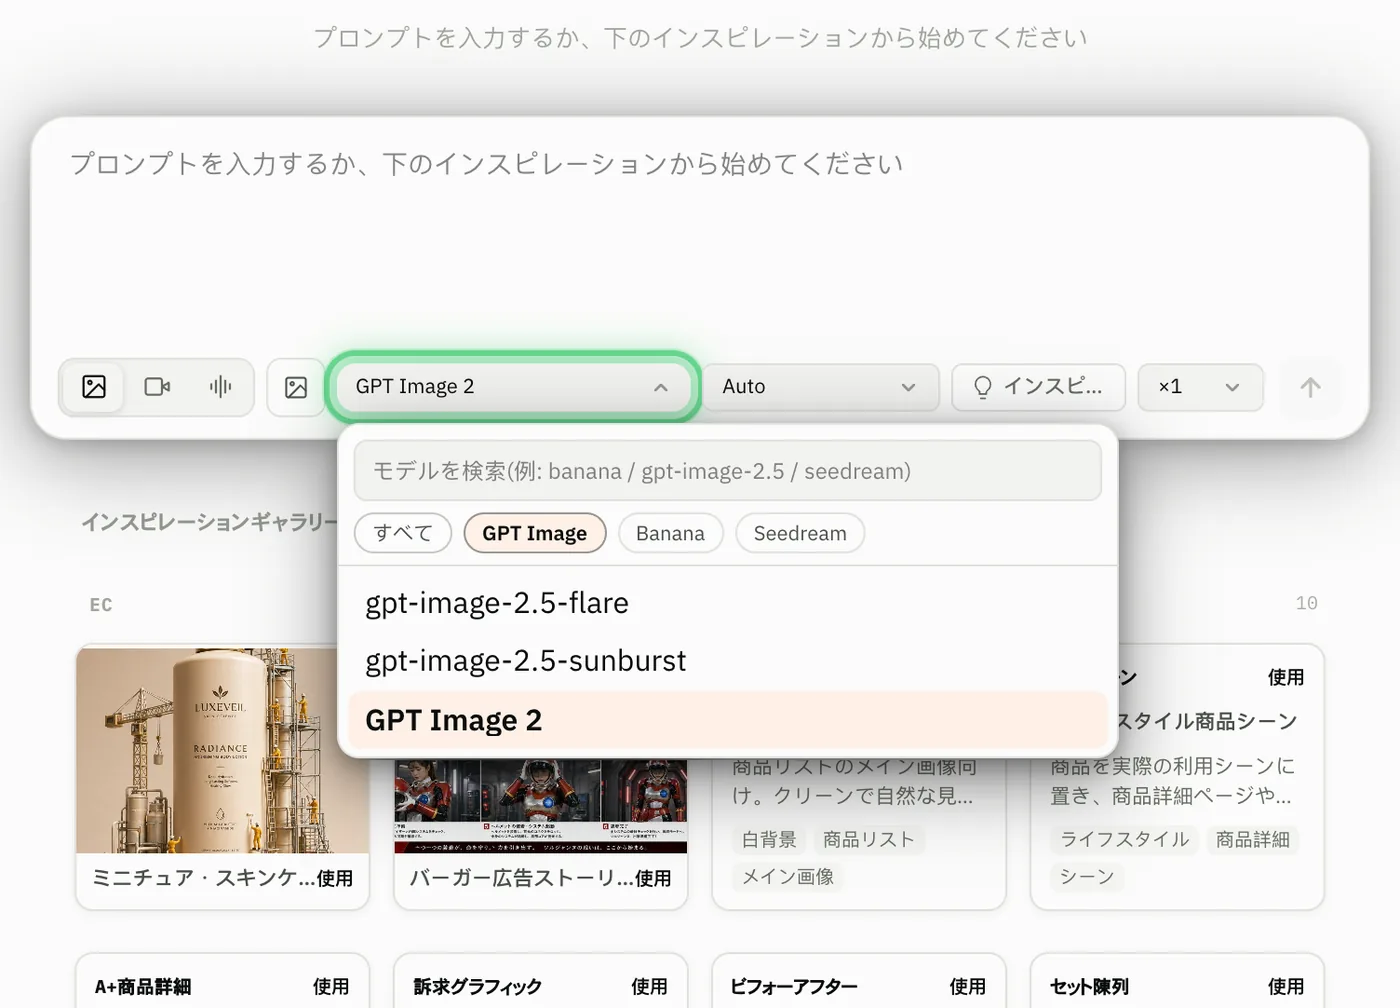This screenshot has height=1008, width=1400.
Task: Open the ミニチュア・スキンケ thumbnail image
Action: pyautogui.click(x=223, y=750)
